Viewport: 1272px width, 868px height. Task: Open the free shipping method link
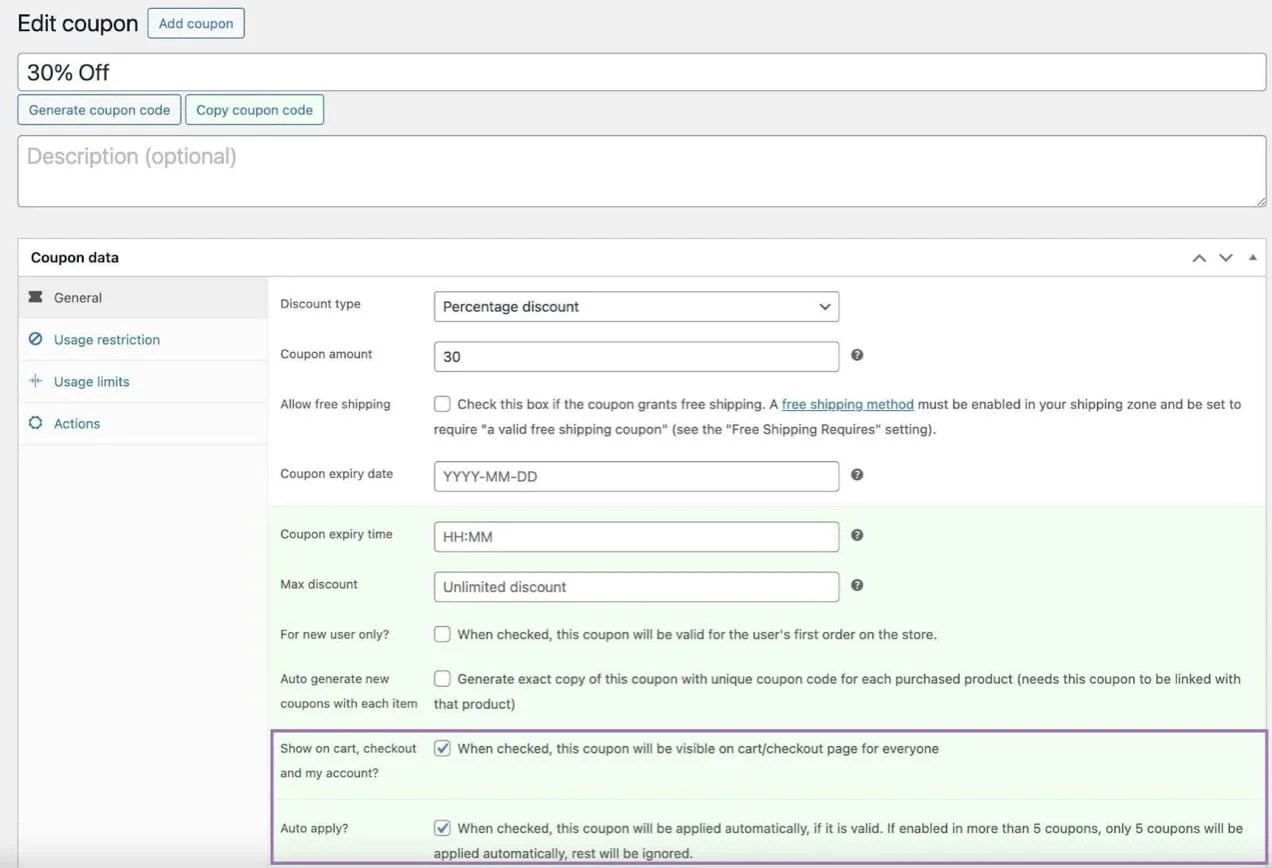(847, 403)
